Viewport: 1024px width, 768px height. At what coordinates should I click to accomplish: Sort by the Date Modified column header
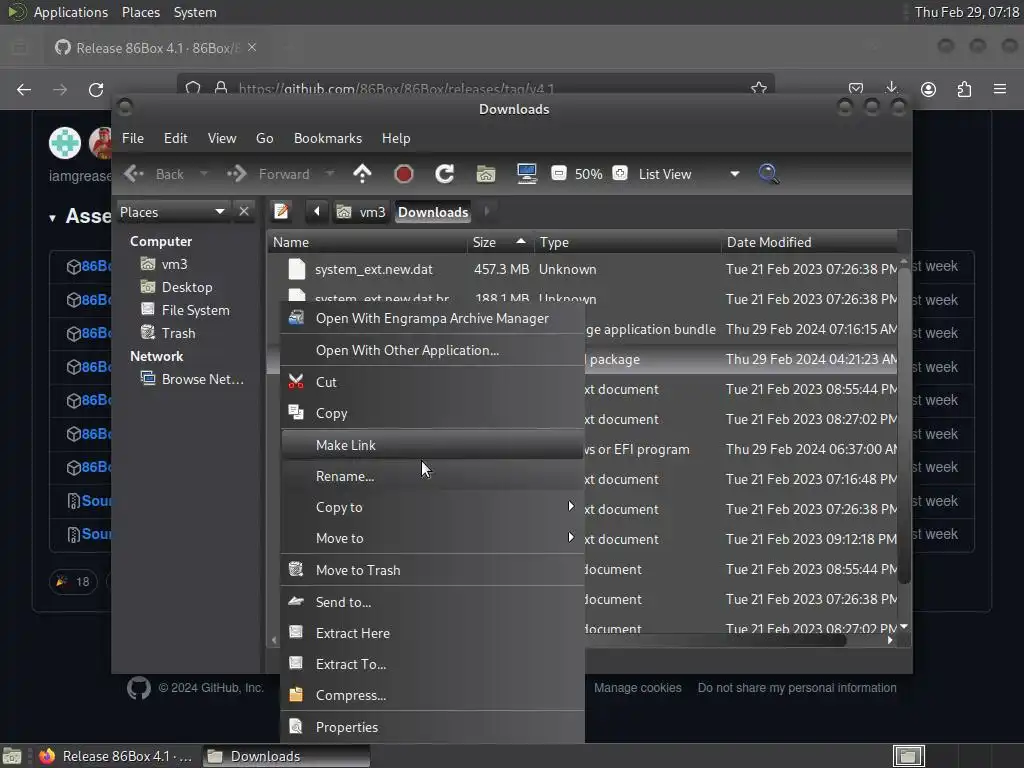tap(809, 242)
